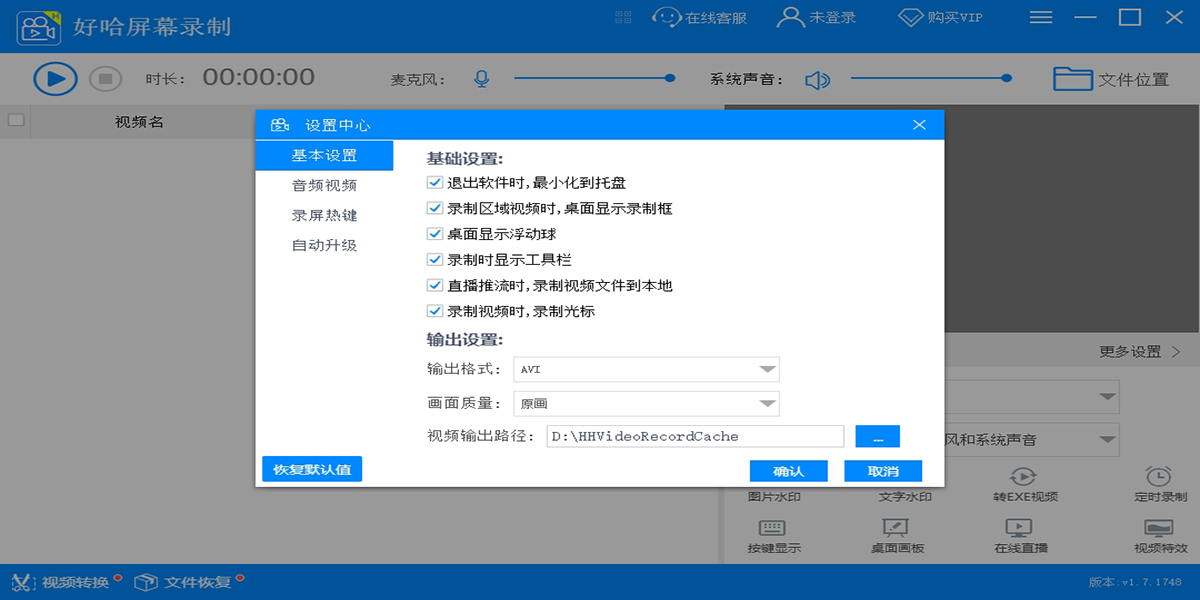This screenshot has height=600, width=1200.
Task: Click the 00:00:00 duration display
Action: click(259, 77)
